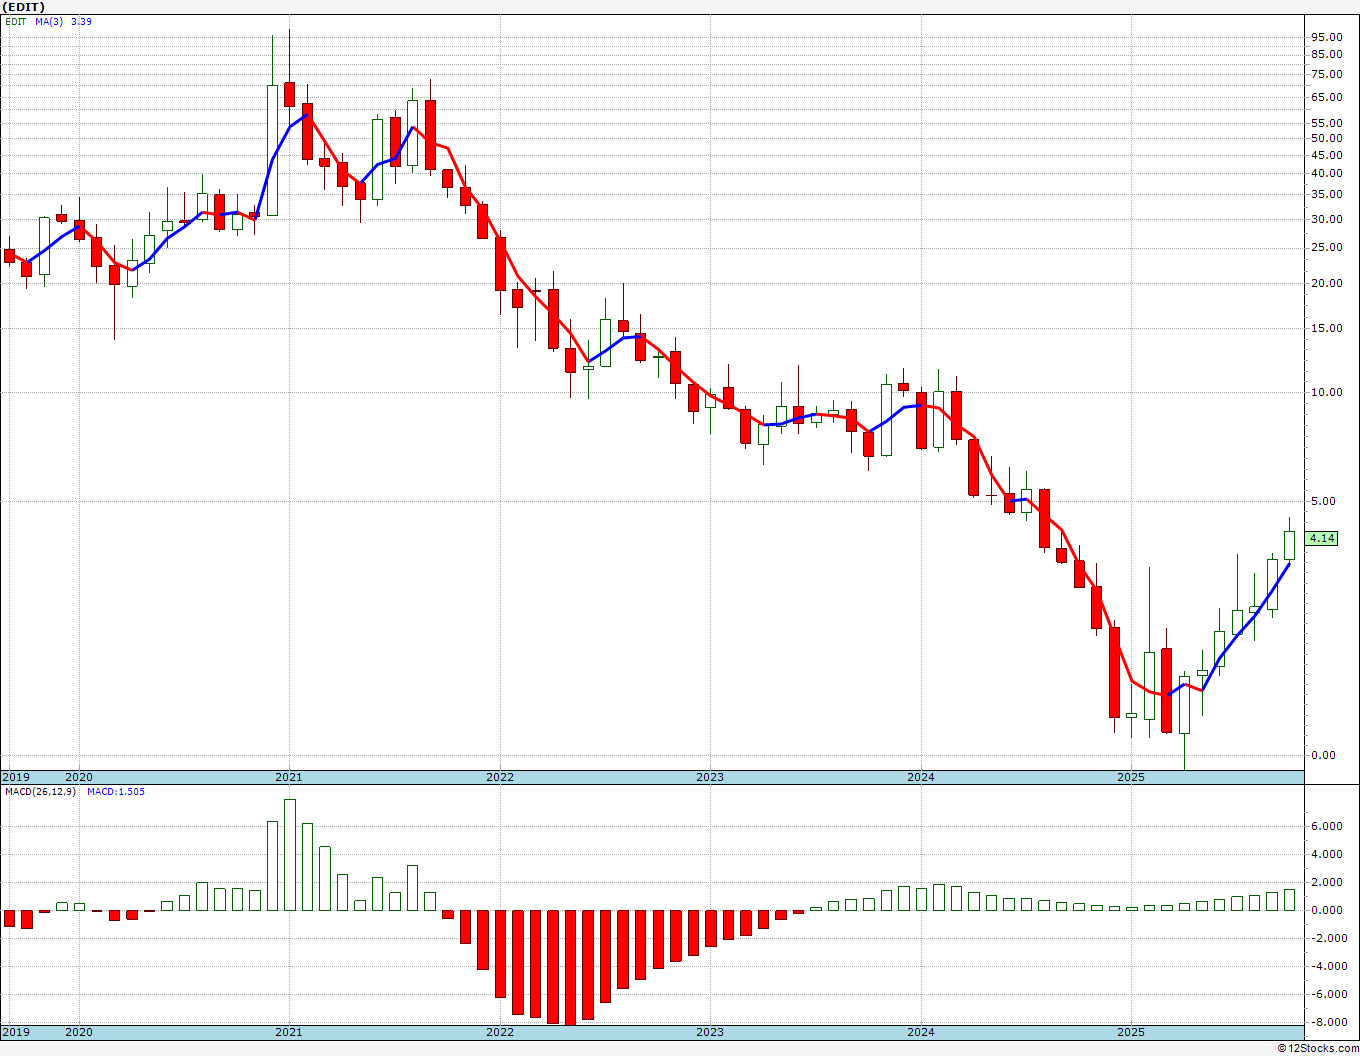Click the tallest green MACD bar in 2021
The width and height of the screenshot is (1360, 1056).
(x=290, y=855)
